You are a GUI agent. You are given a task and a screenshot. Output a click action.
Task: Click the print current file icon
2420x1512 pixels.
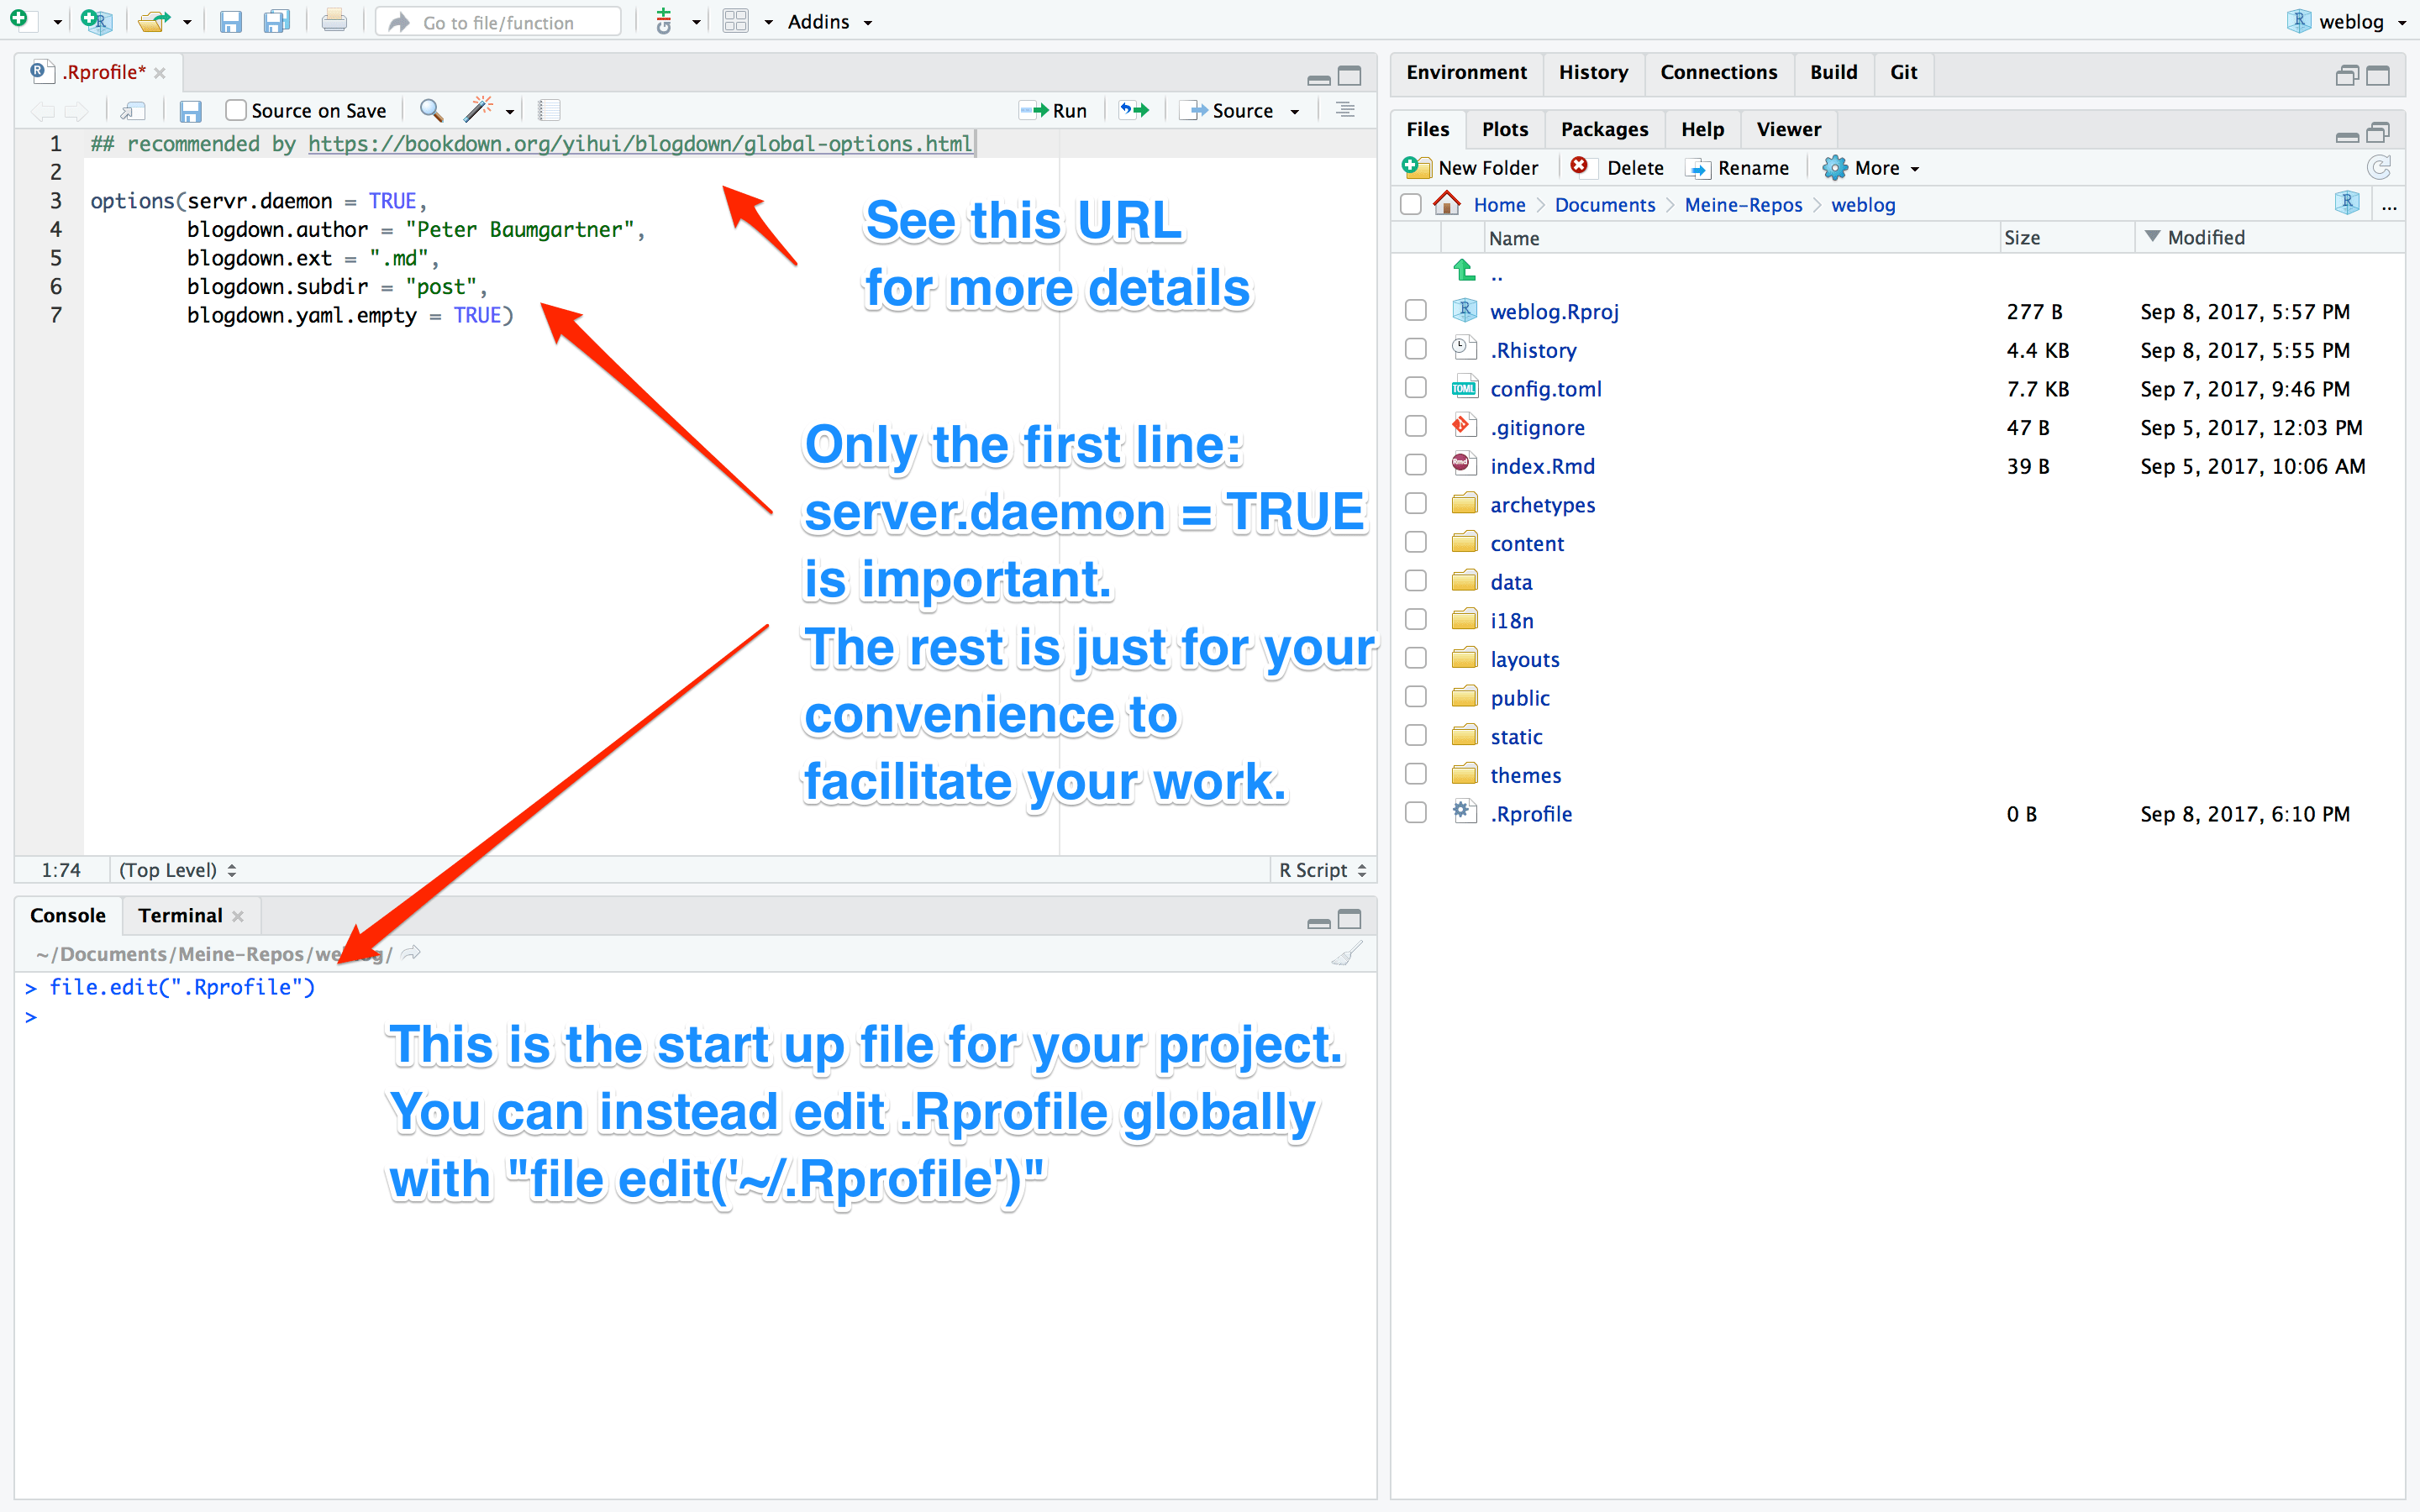[x=334, y=21]
